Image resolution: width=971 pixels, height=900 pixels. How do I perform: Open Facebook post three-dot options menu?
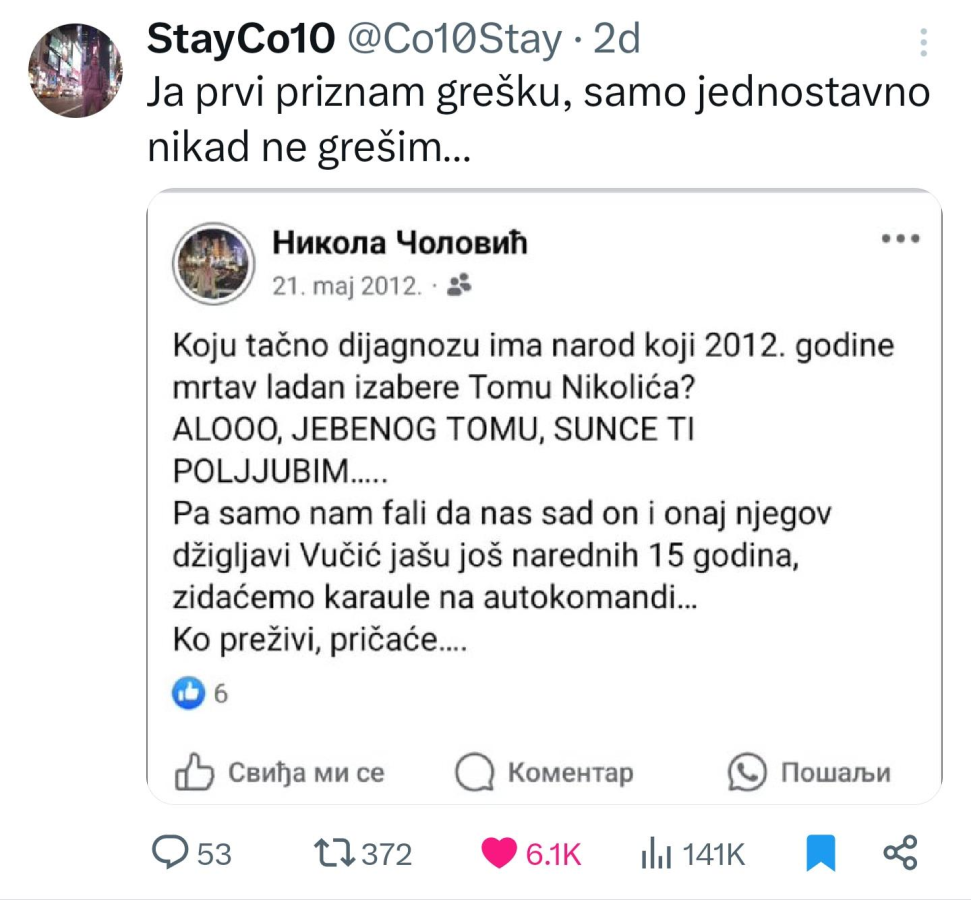(x=900, y=239)
